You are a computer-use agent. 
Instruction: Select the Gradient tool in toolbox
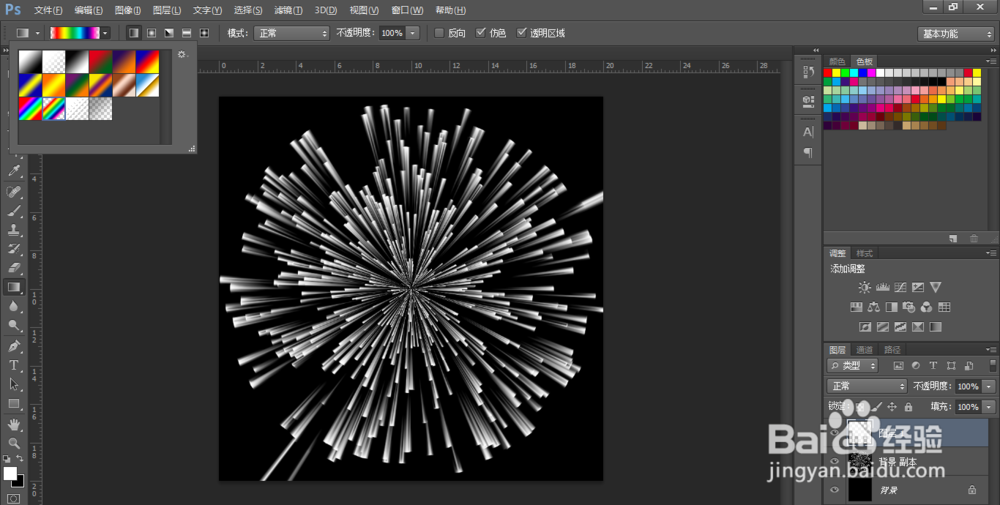point(14,288)
